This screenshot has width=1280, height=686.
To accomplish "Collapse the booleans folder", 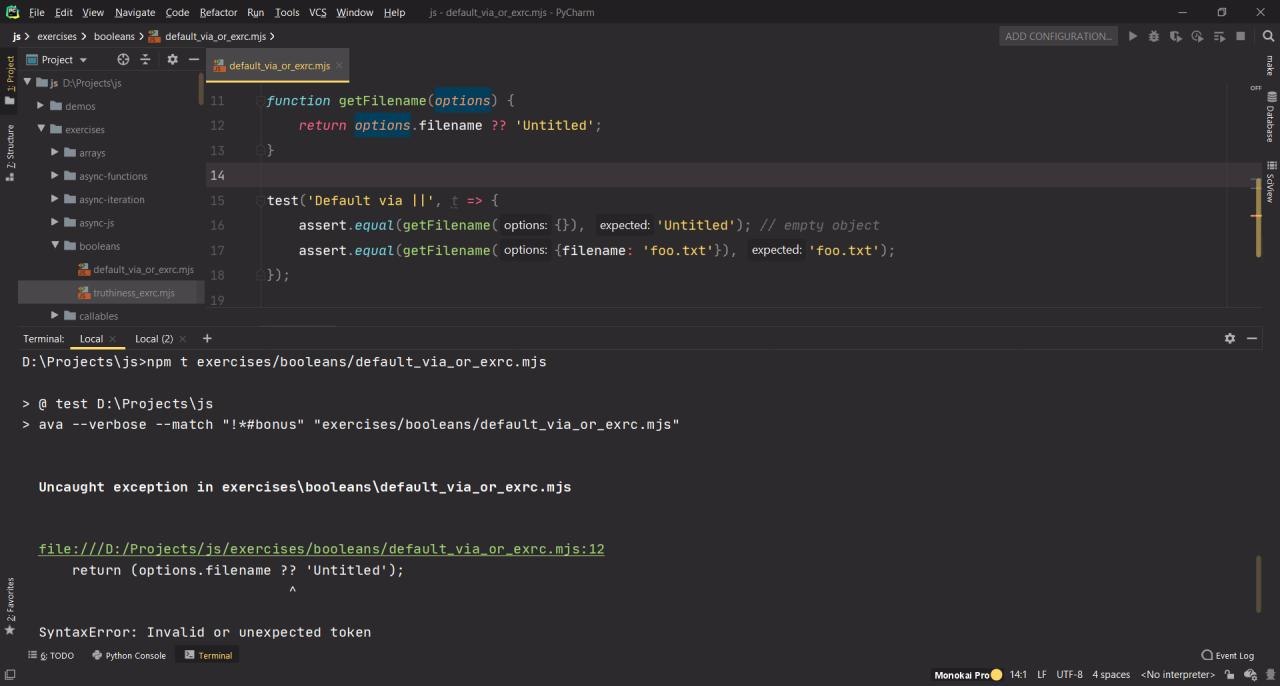I will pos(55,246).
